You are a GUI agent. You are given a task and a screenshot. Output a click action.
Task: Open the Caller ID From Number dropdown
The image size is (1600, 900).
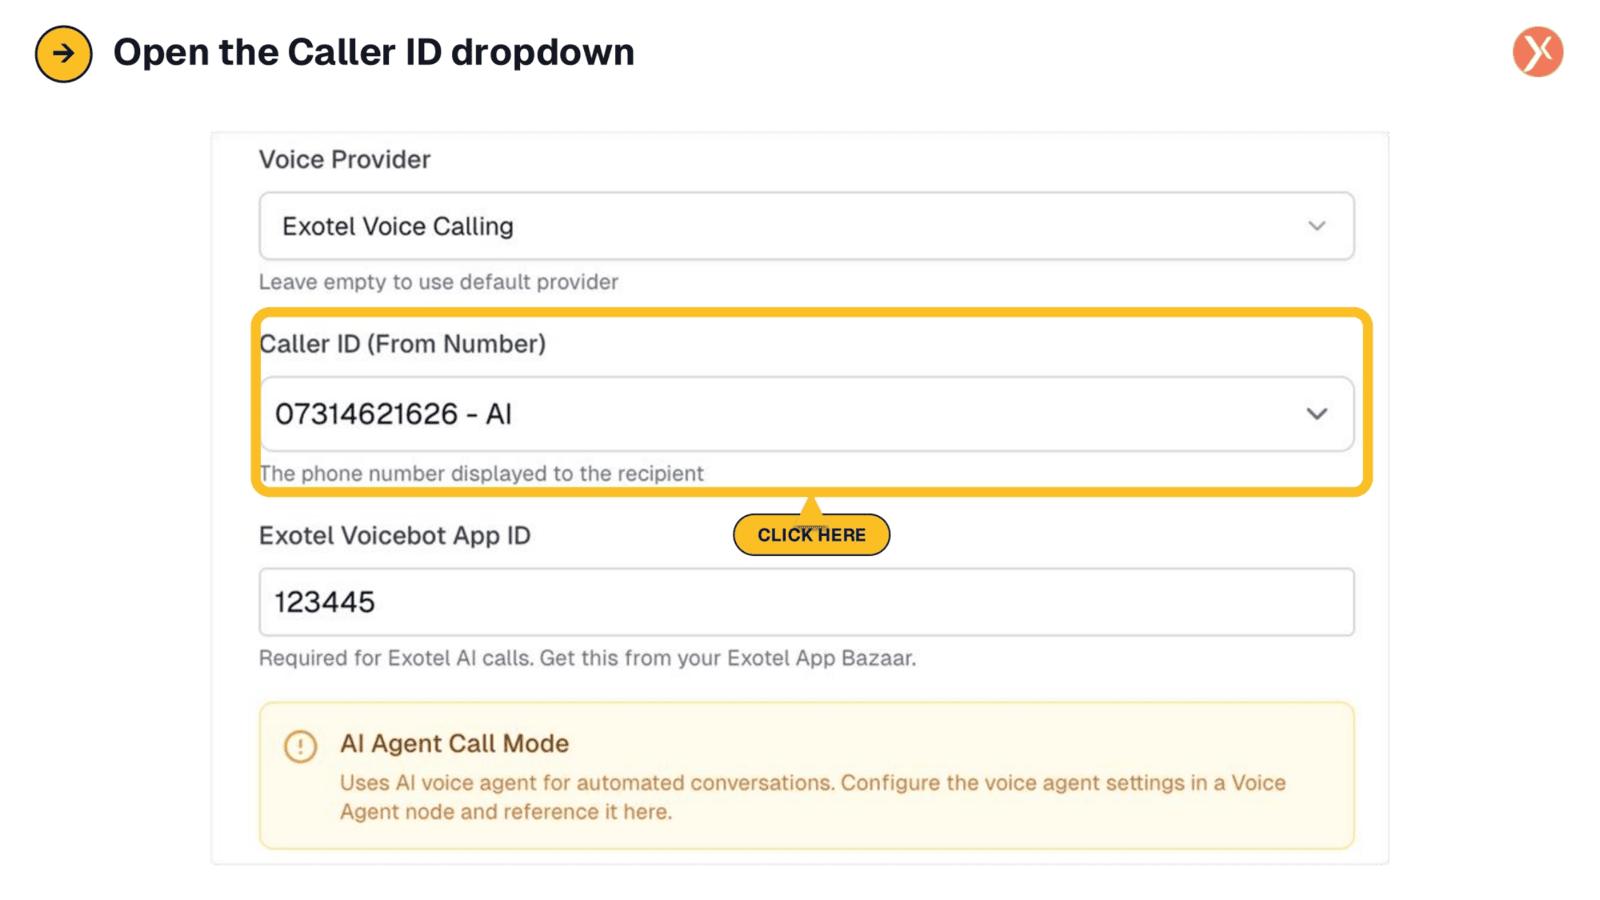(x=806, y=414)
